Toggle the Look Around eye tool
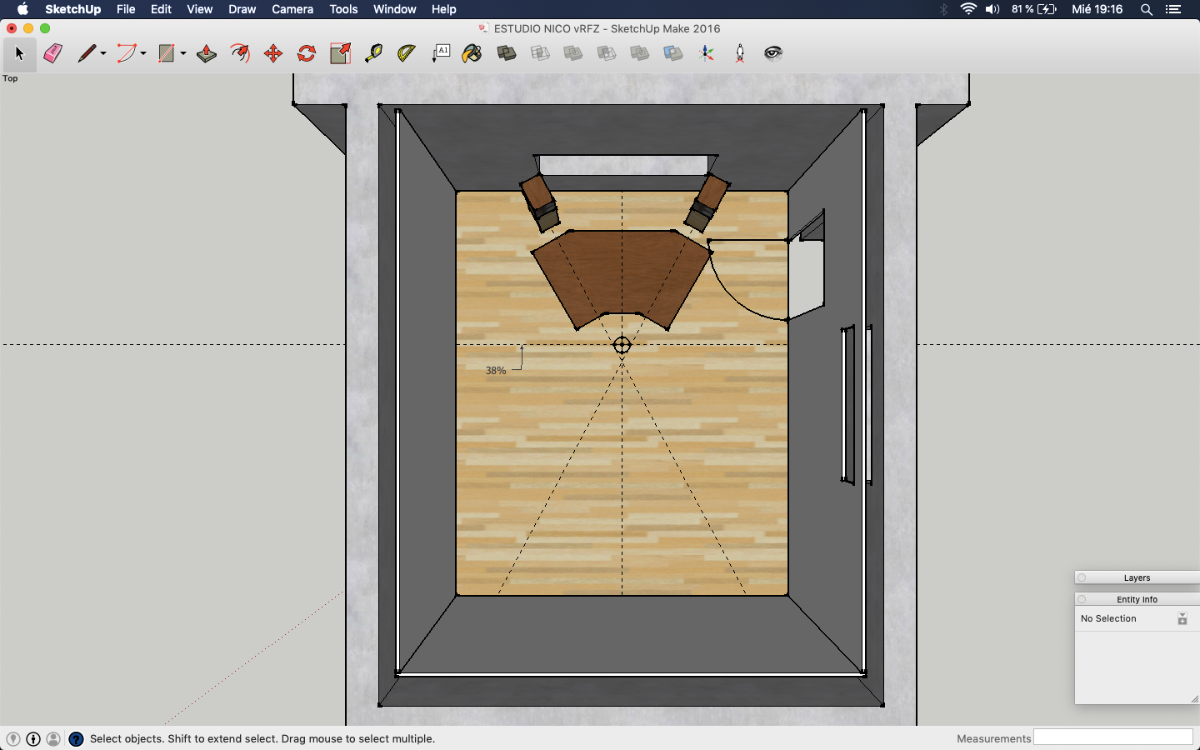 (x=773, y=53)
